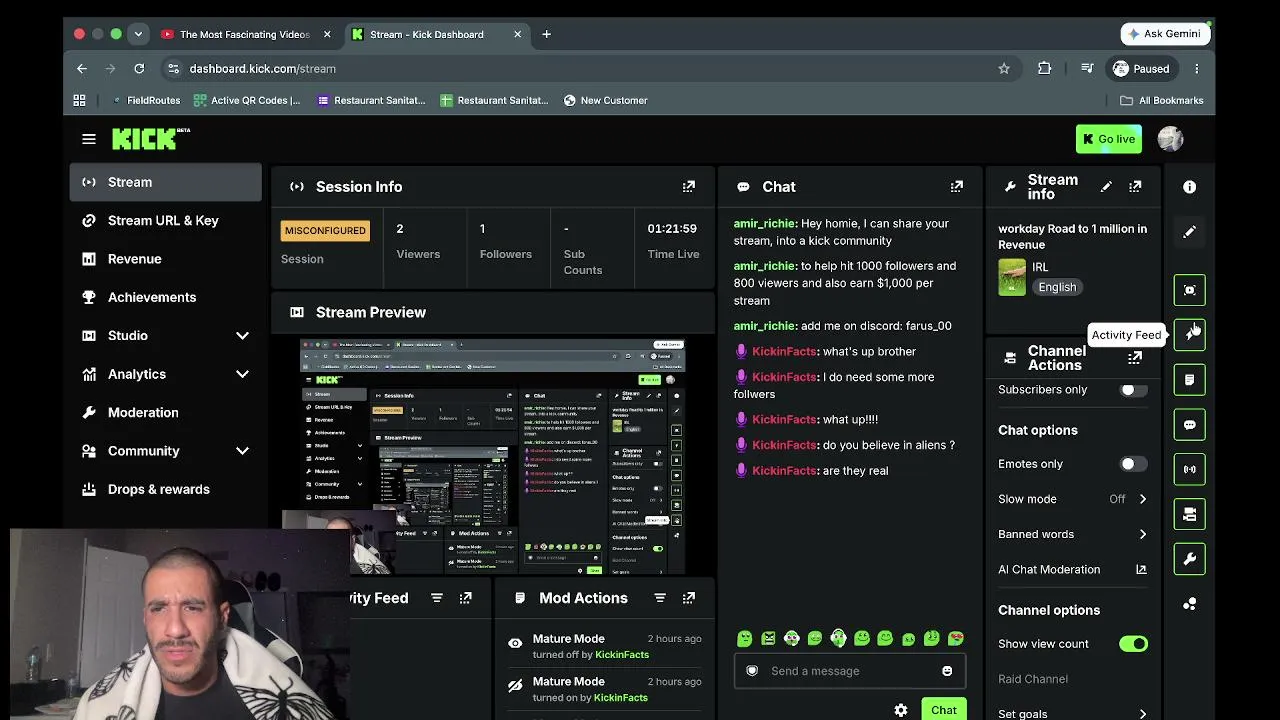Click the pencil icon in right rail
This screenshot has height=720, width=1280.
(x=1190, y=232)
